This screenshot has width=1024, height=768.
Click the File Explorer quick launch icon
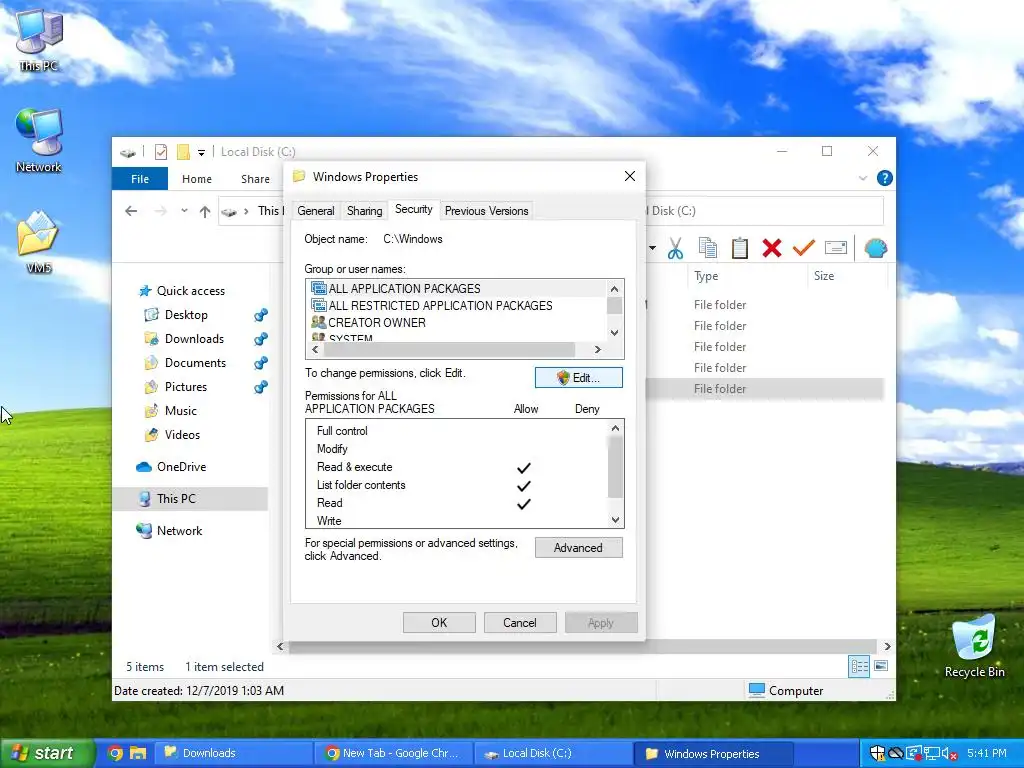138,753
